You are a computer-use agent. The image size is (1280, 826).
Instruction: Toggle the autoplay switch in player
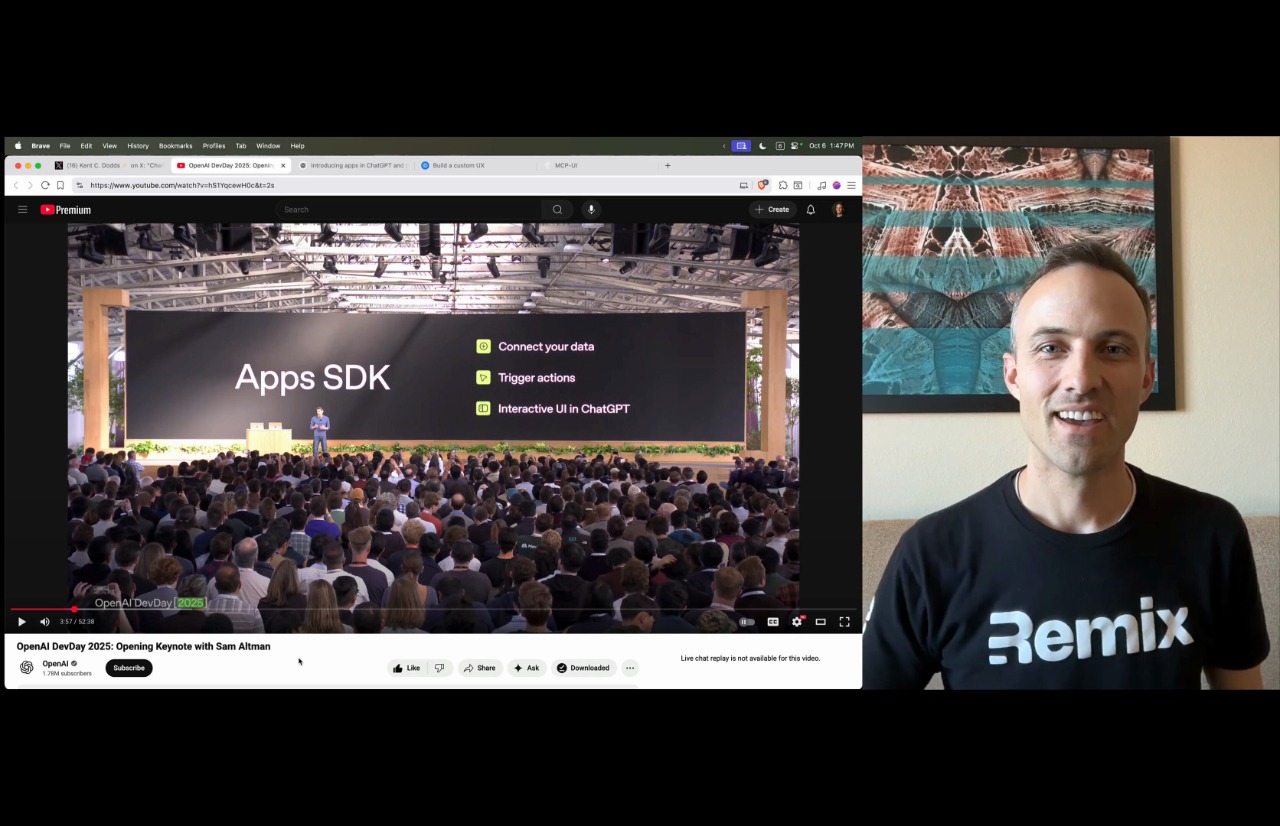pos(746,622)
